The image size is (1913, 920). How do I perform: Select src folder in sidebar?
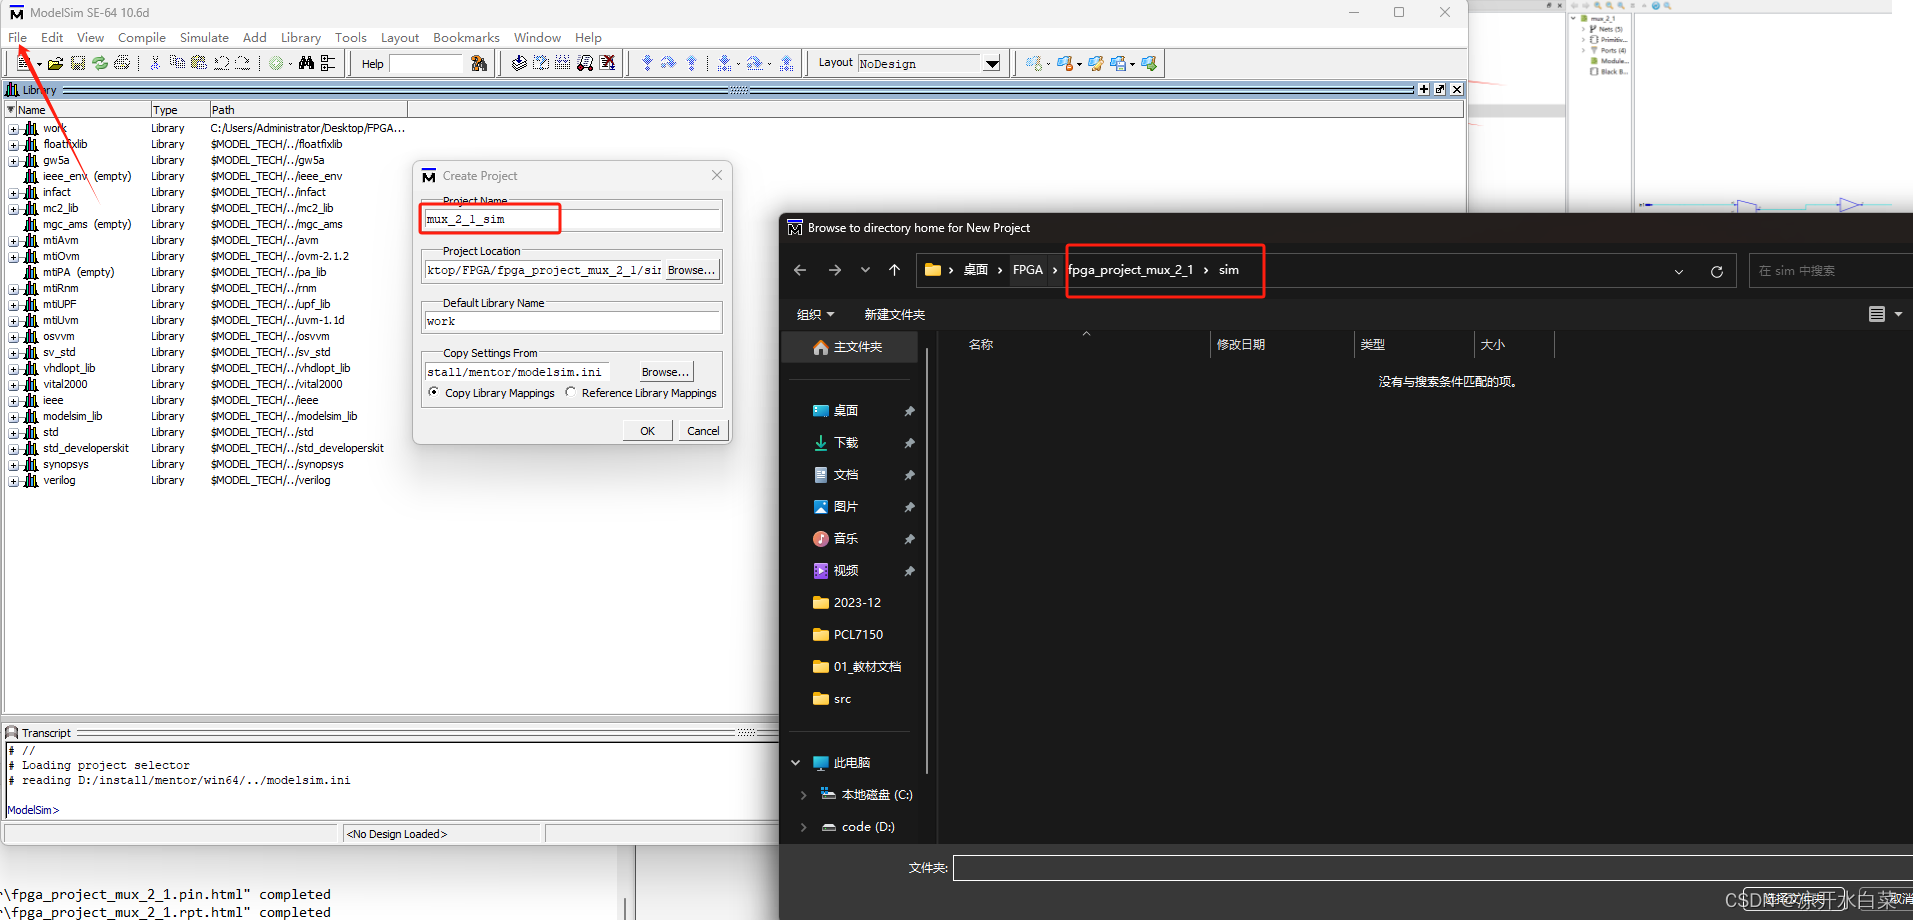[x=842, y=699]
